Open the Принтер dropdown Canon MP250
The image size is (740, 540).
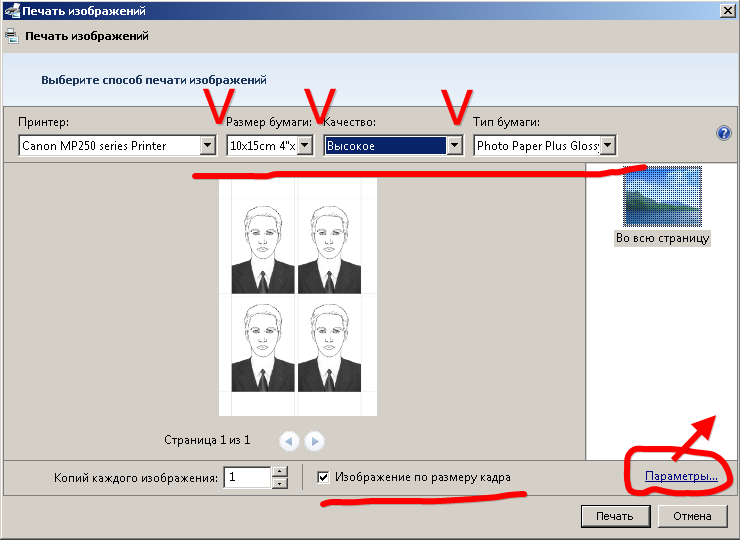[x=118, y=145]
